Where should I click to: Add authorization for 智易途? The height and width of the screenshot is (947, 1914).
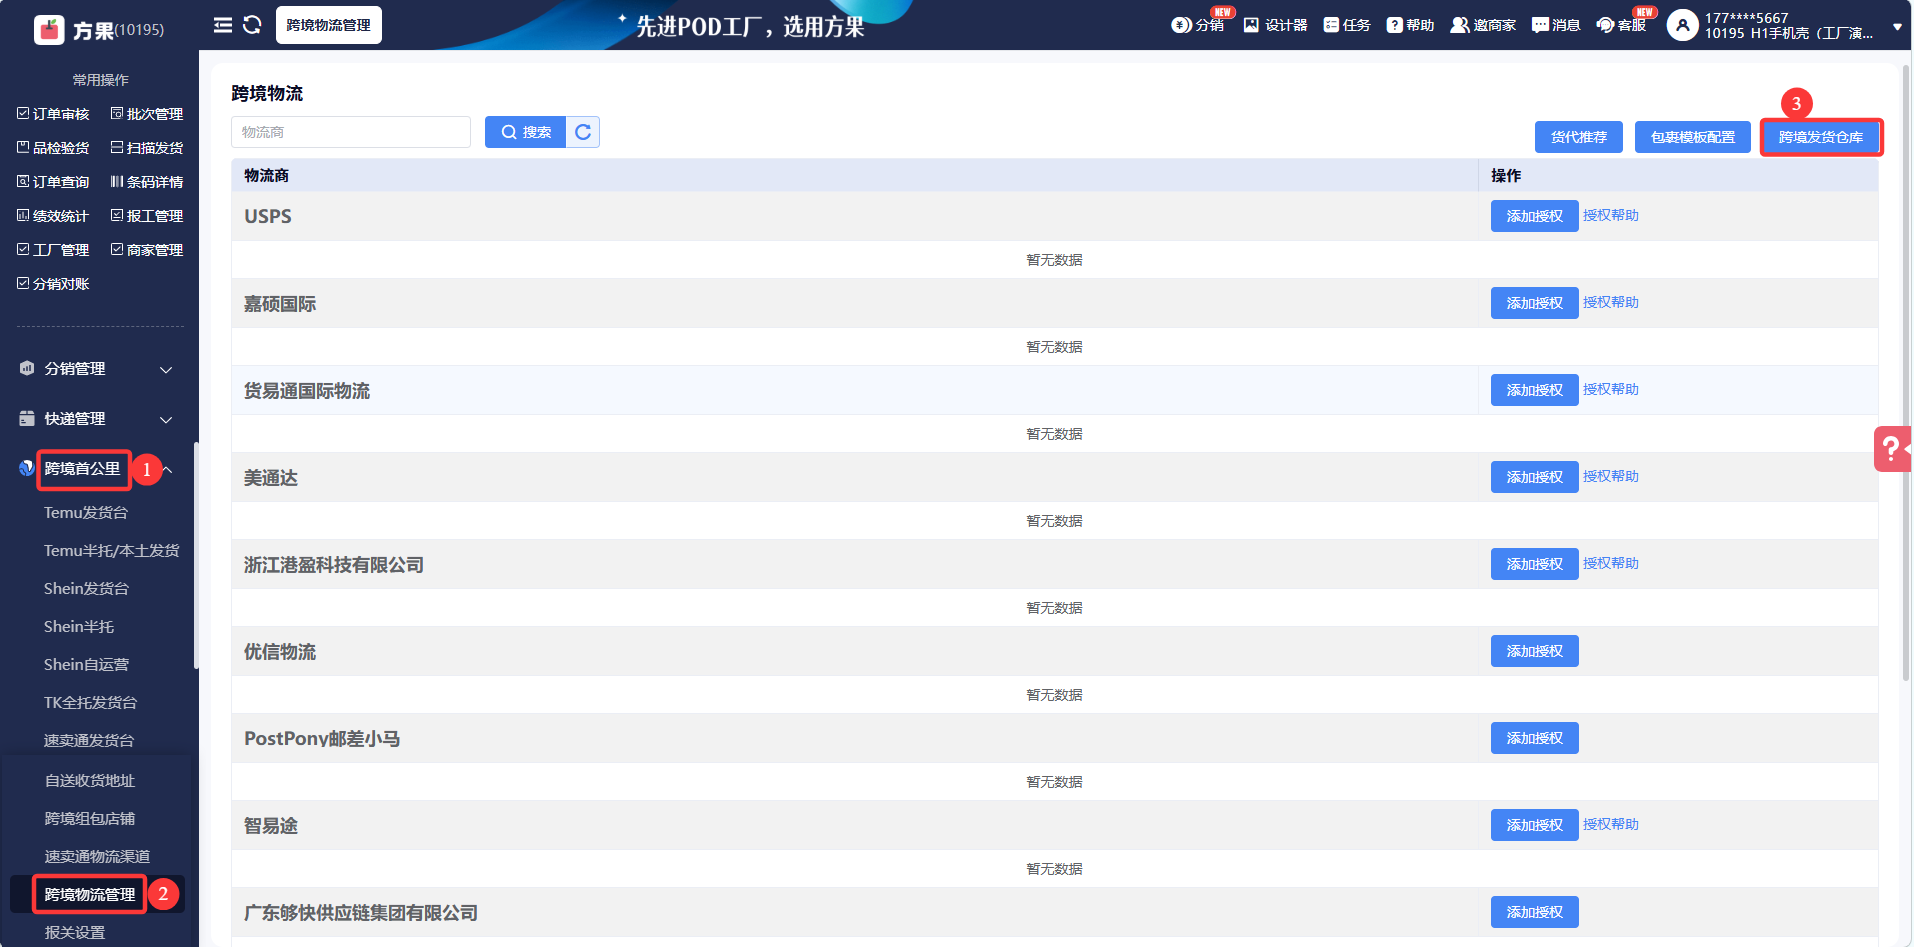(x=1534, y=825)
